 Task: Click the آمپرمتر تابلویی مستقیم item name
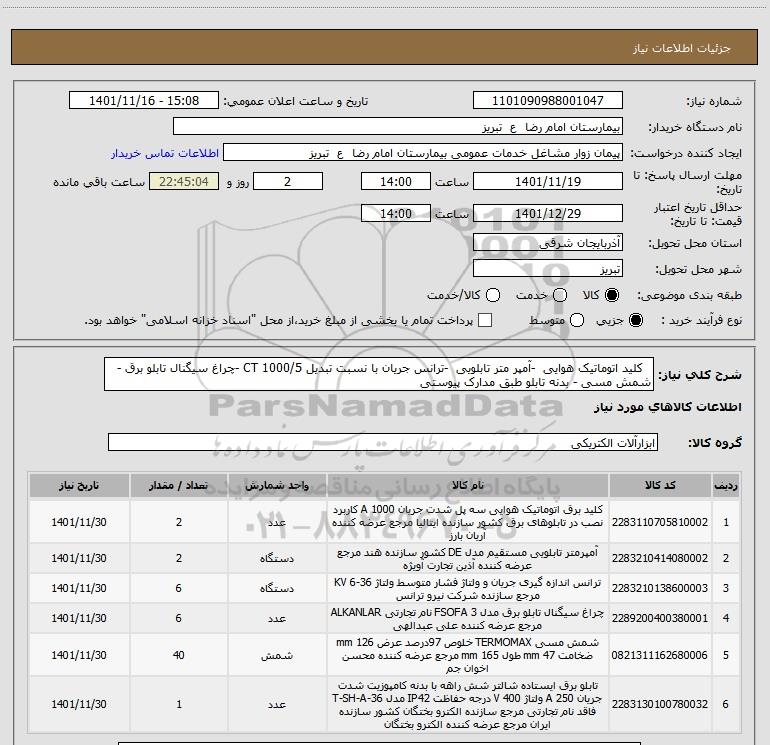(468, 558)
